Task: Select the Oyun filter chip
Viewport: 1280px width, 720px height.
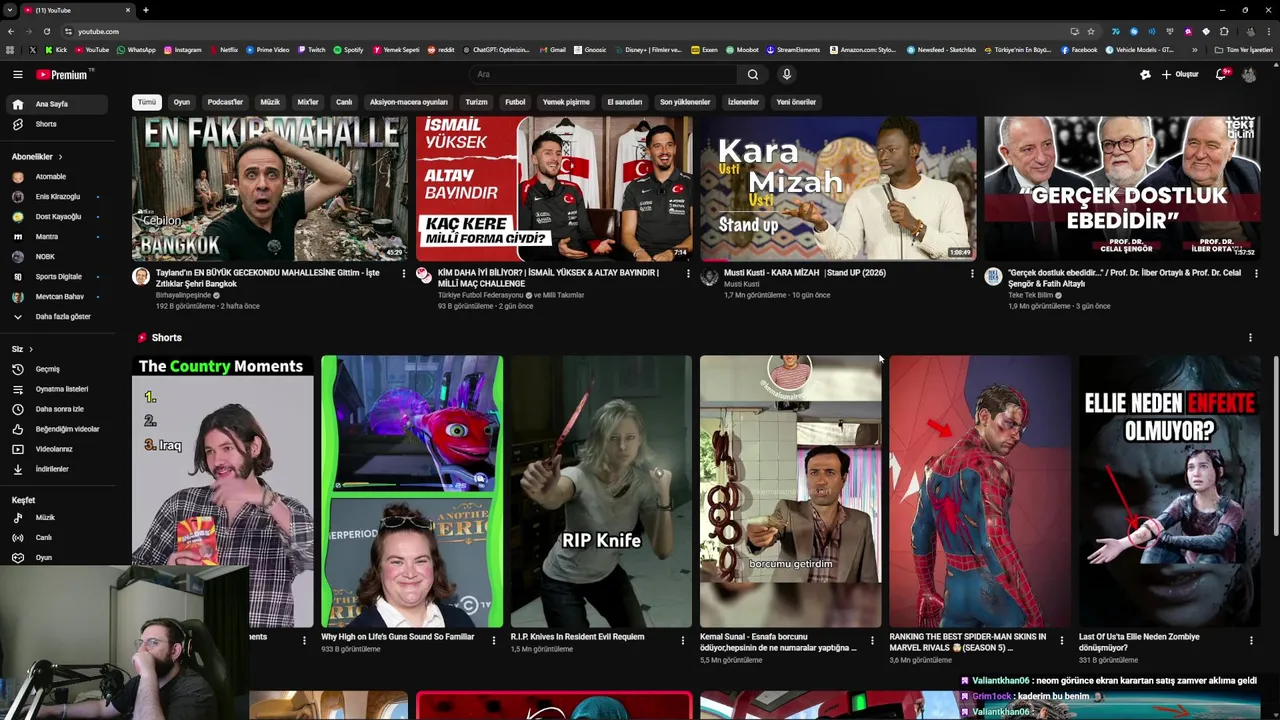Action: (x=181, y=102)
